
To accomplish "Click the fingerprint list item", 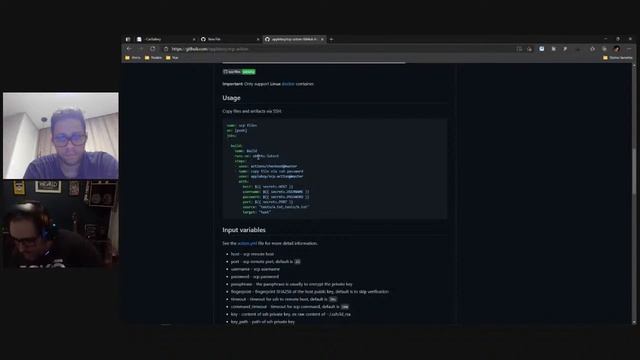I will (310, 291).
